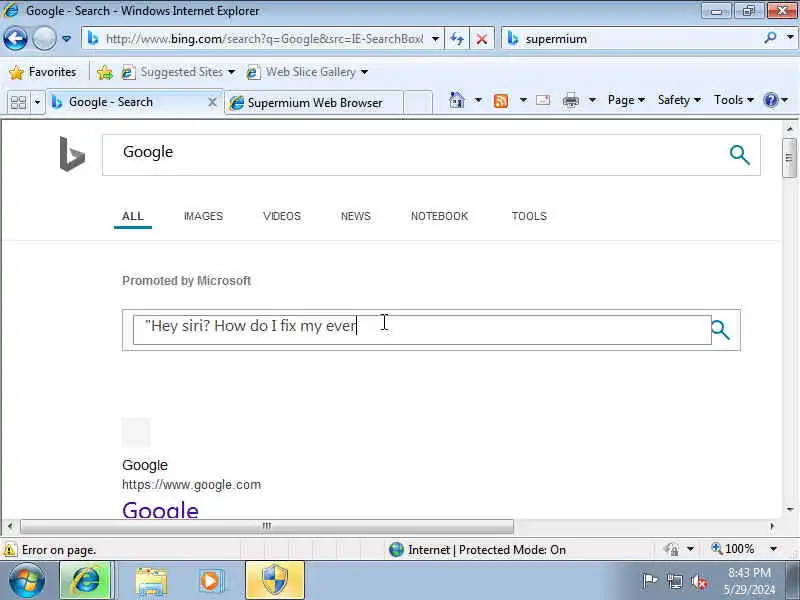This screenshot has height=600, width=800.
Task: Click the 'Error on page' warning icon
Action: (9, 550)
